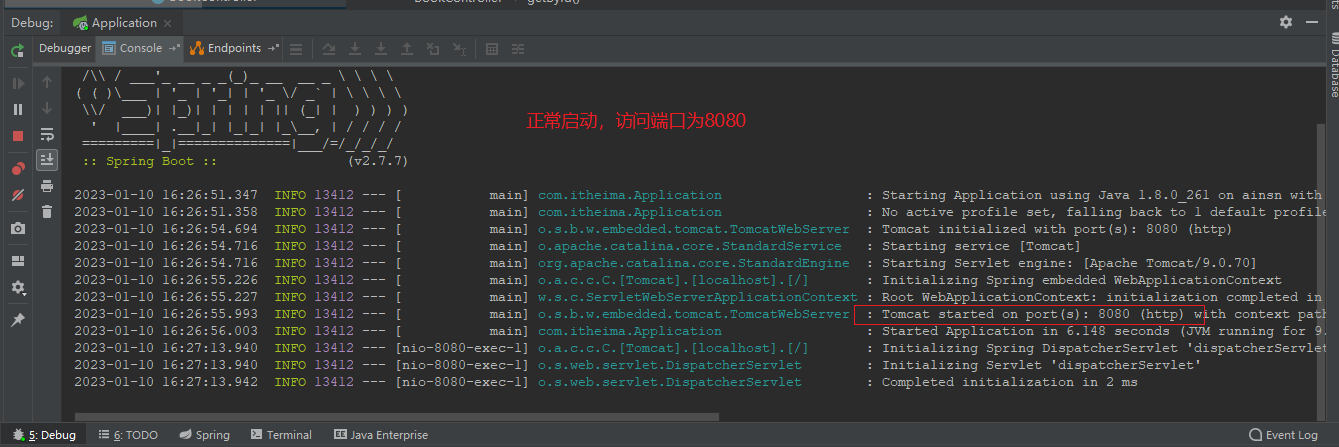This screenshot has width=1339, height=447.
Task: Click the Step Over icon
Action: pyautogui.click(x=329, y=48)
